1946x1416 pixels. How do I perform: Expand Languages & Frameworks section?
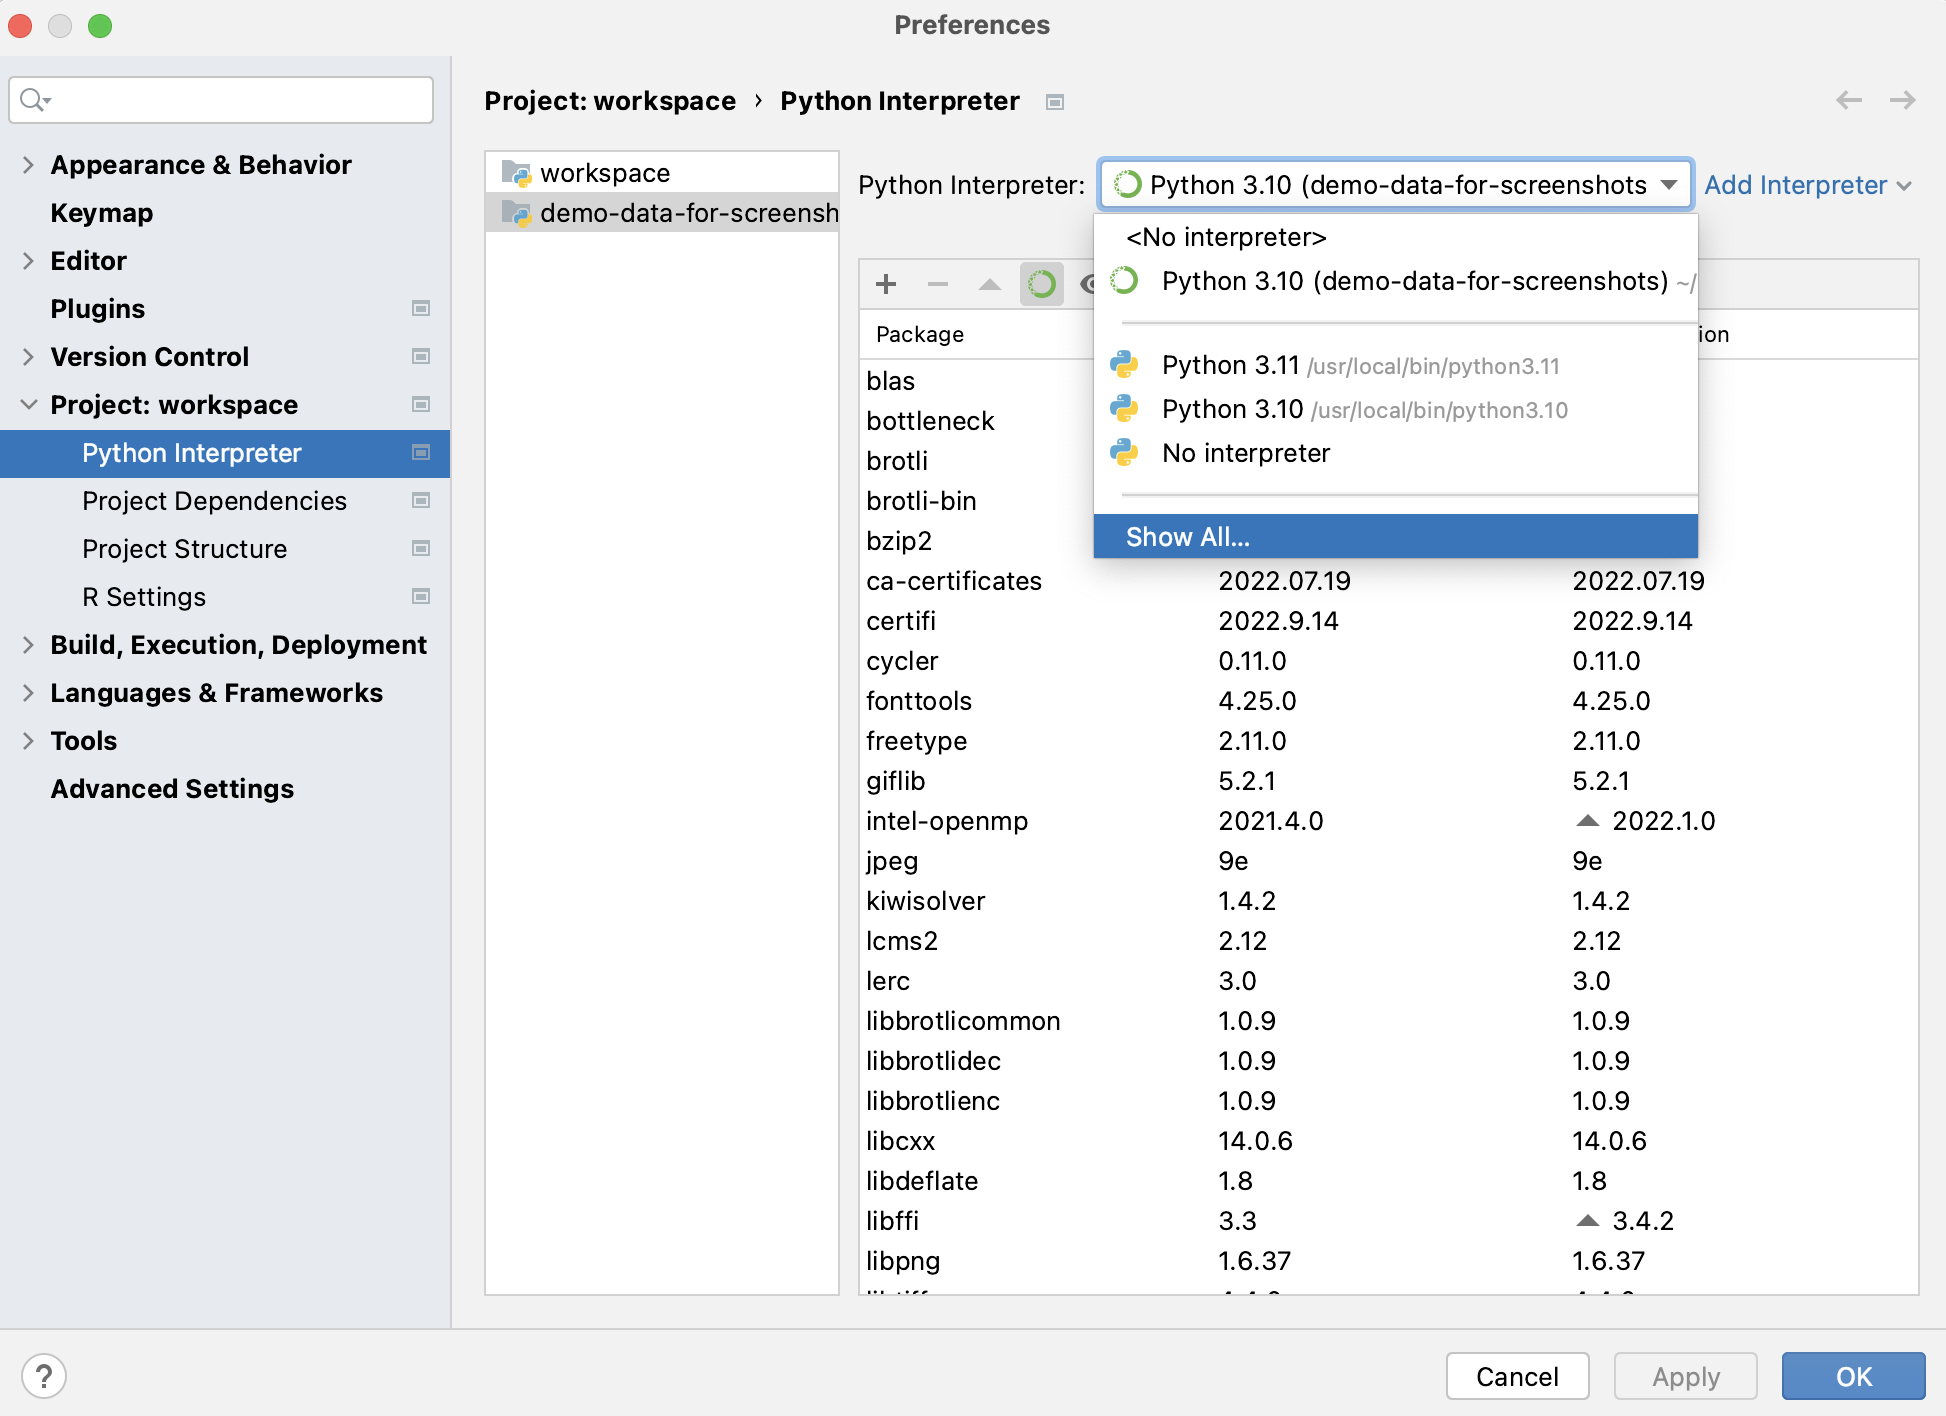click(x=28, y=693)
